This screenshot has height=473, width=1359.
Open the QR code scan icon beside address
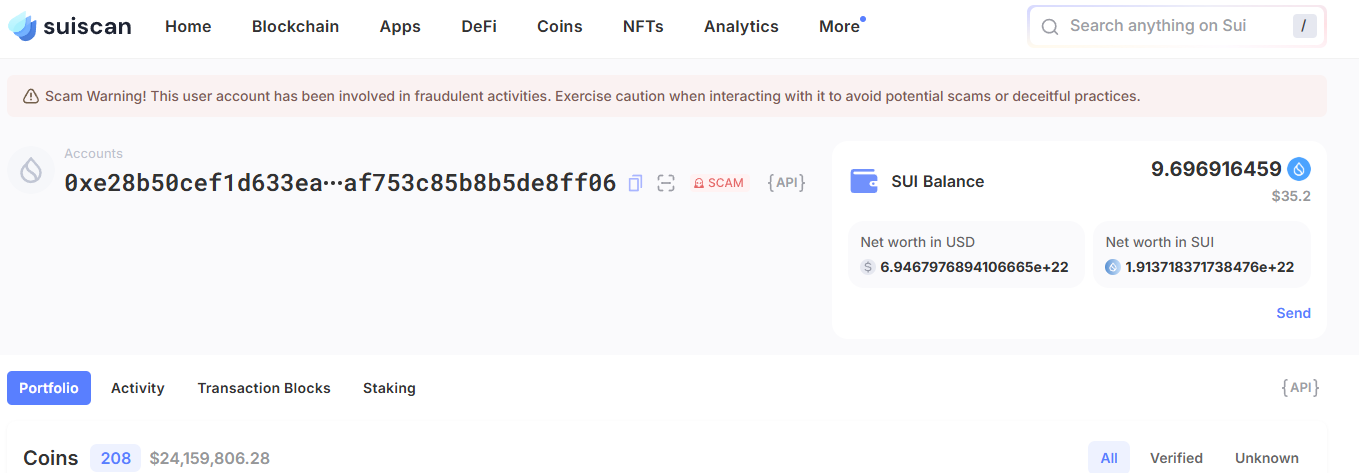666,183
